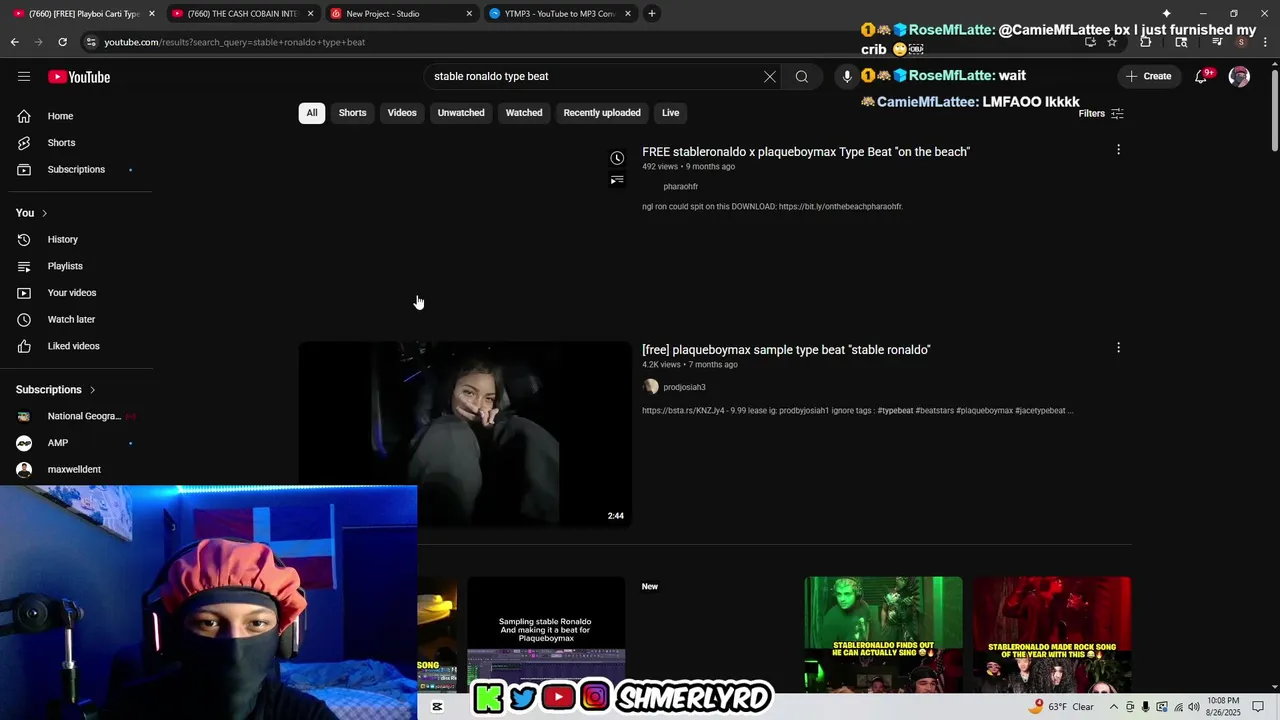Image resolution: width=1280 pixels, height=720 pixels.
Task: Open the "Sampling stable Ronaldo" short thumbnail
Action: (546, 634)
